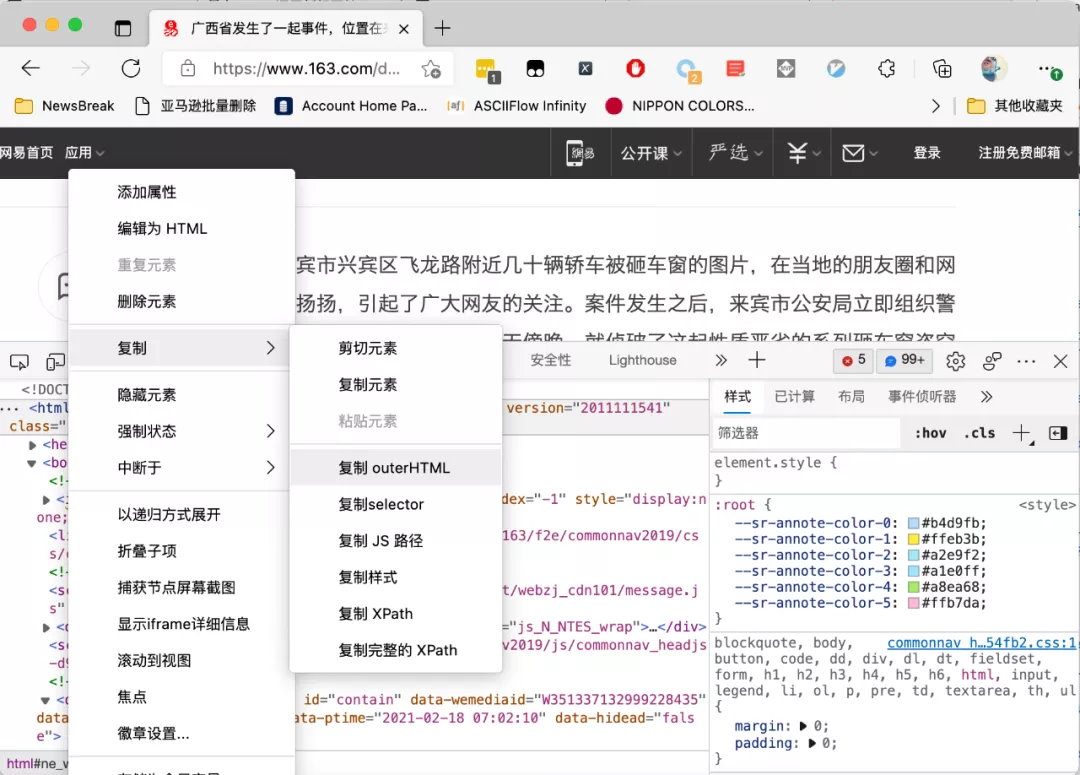
Task: Select 隐藏元素 in context menu
Action: (182, 395)
